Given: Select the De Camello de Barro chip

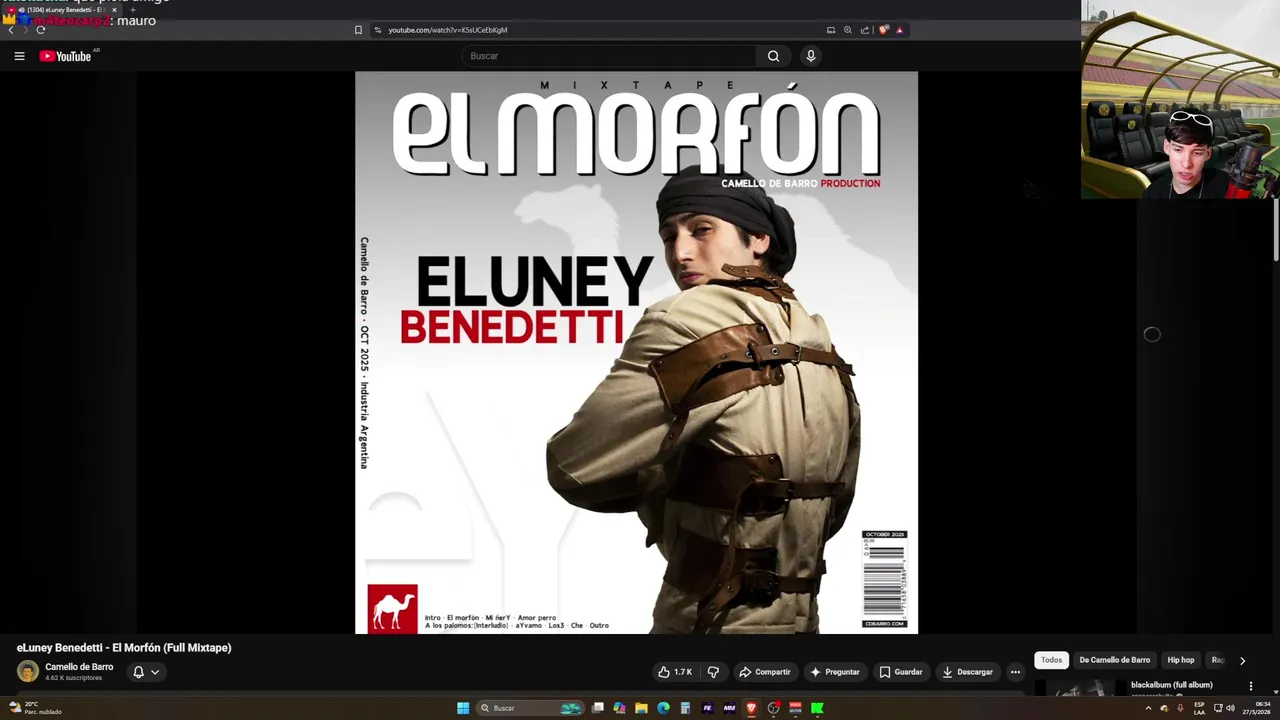Looking at the screenshot, I should pos(1114,660).
